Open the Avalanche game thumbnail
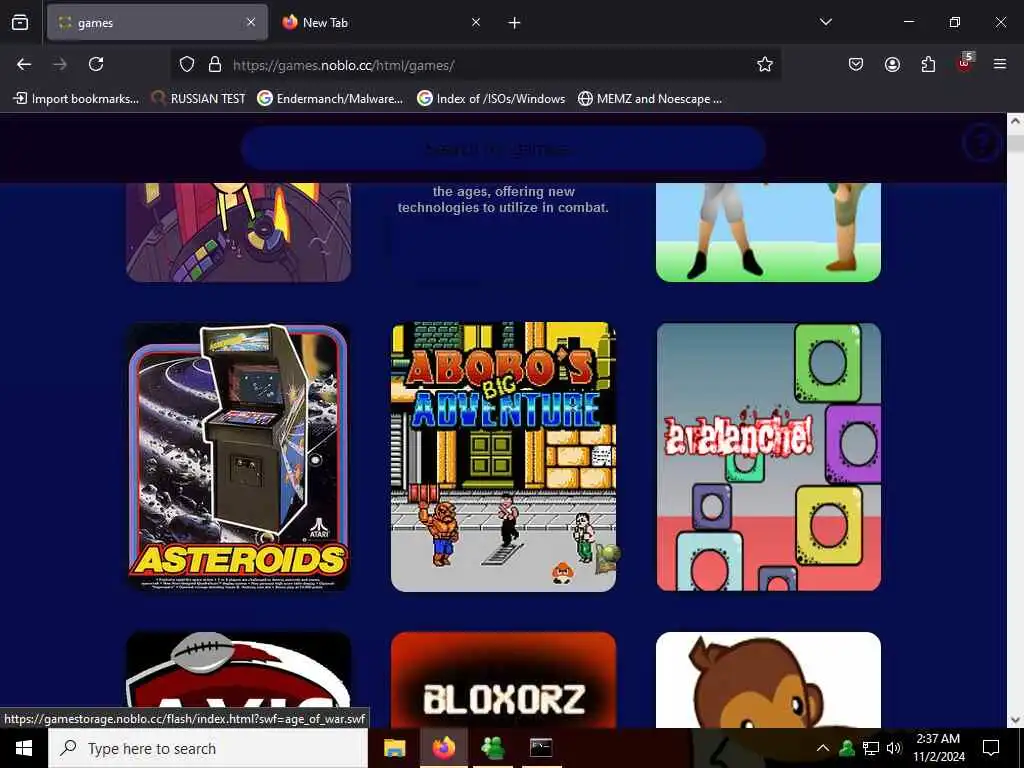This screenshot has height=768, width=1024. click(x=769, y=457)
